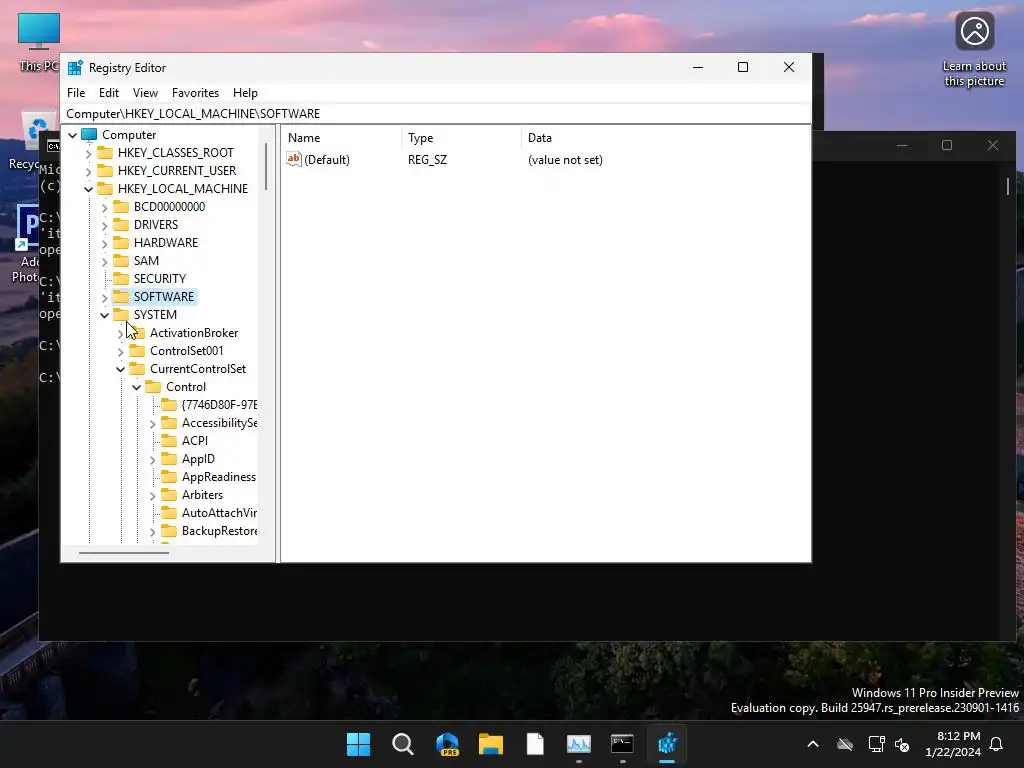The width and height of the screenshot is (1024, 768).
Task: Open taskbar Search
Action: click(402, 744)
